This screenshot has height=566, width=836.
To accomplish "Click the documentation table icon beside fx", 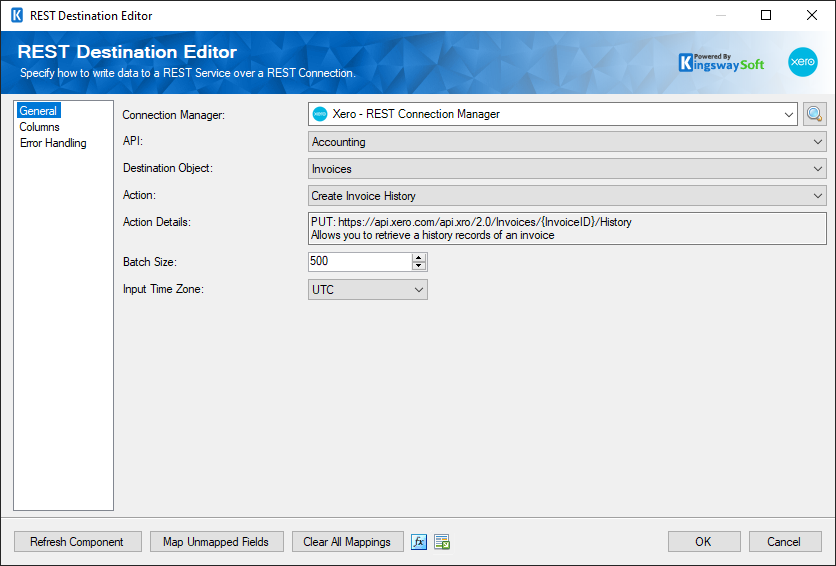I will point(442,542).
